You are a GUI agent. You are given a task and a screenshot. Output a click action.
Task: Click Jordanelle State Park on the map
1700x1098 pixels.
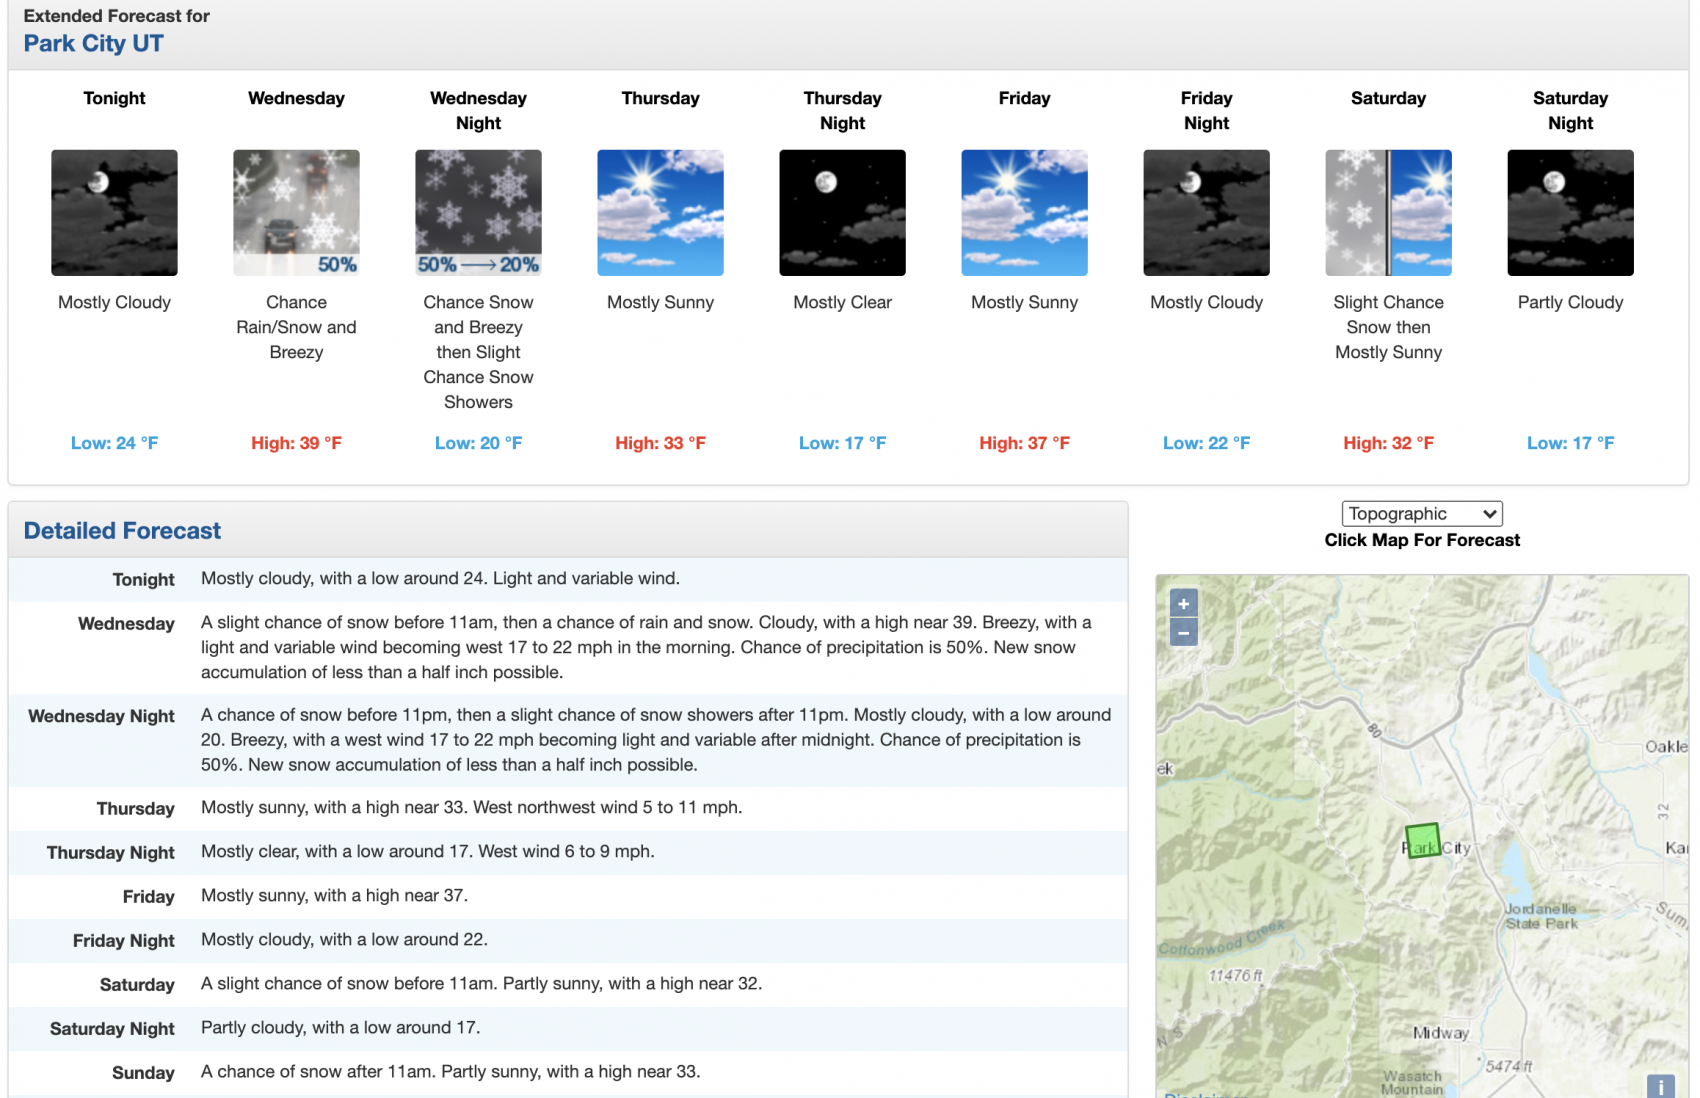[1541, 916]
